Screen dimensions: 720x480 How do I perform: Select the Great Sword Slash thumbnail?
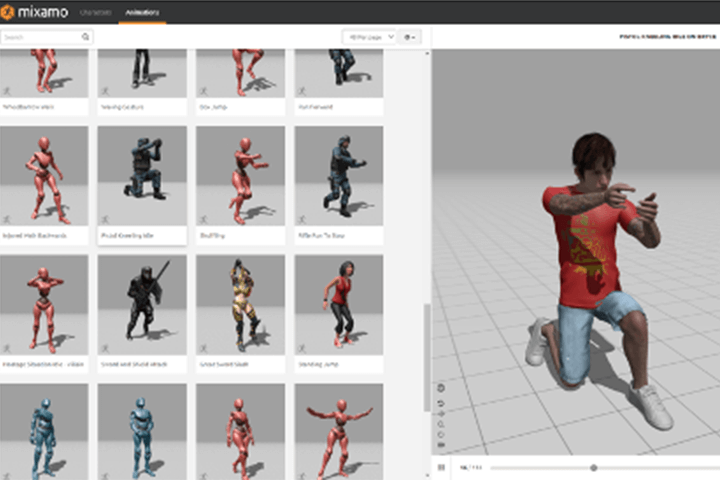241,305
